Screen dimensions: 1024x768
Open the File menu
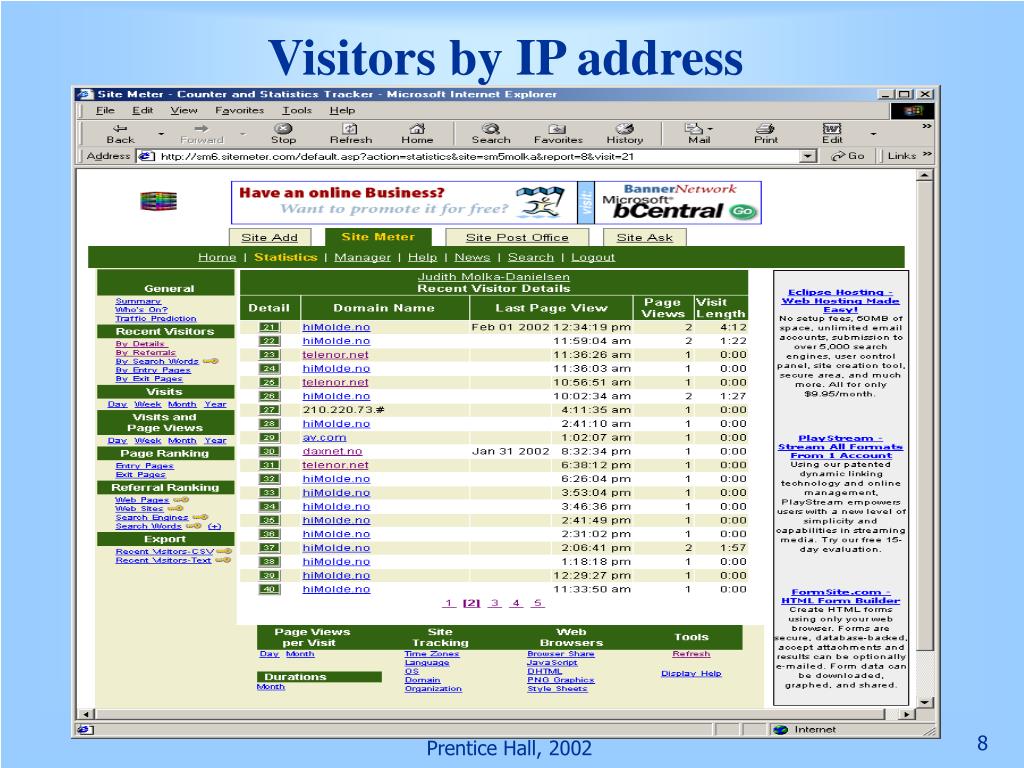pyautogui.click(x=105, y=110)
